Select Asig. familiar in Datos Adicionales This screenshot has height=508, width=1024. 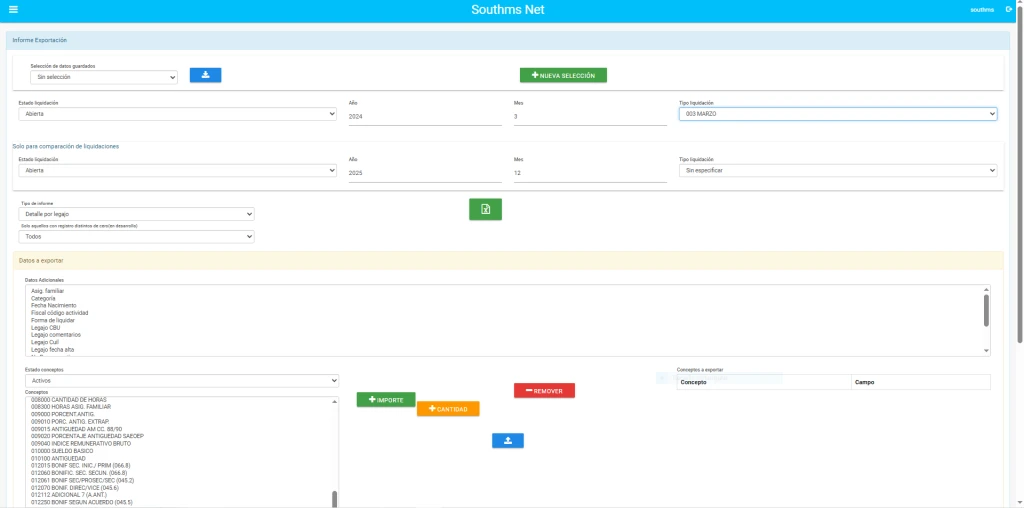(x=48, y=291)
